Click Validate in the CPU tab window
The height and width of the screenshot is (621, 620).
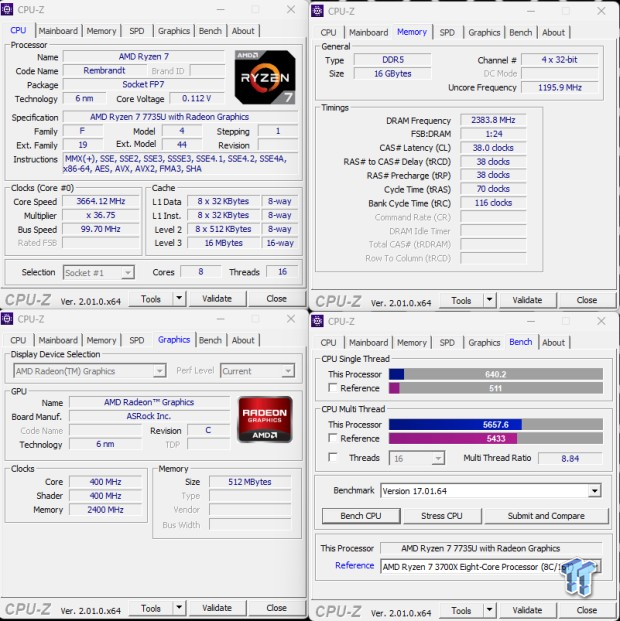pyautogui.click(x=217, y=298)
